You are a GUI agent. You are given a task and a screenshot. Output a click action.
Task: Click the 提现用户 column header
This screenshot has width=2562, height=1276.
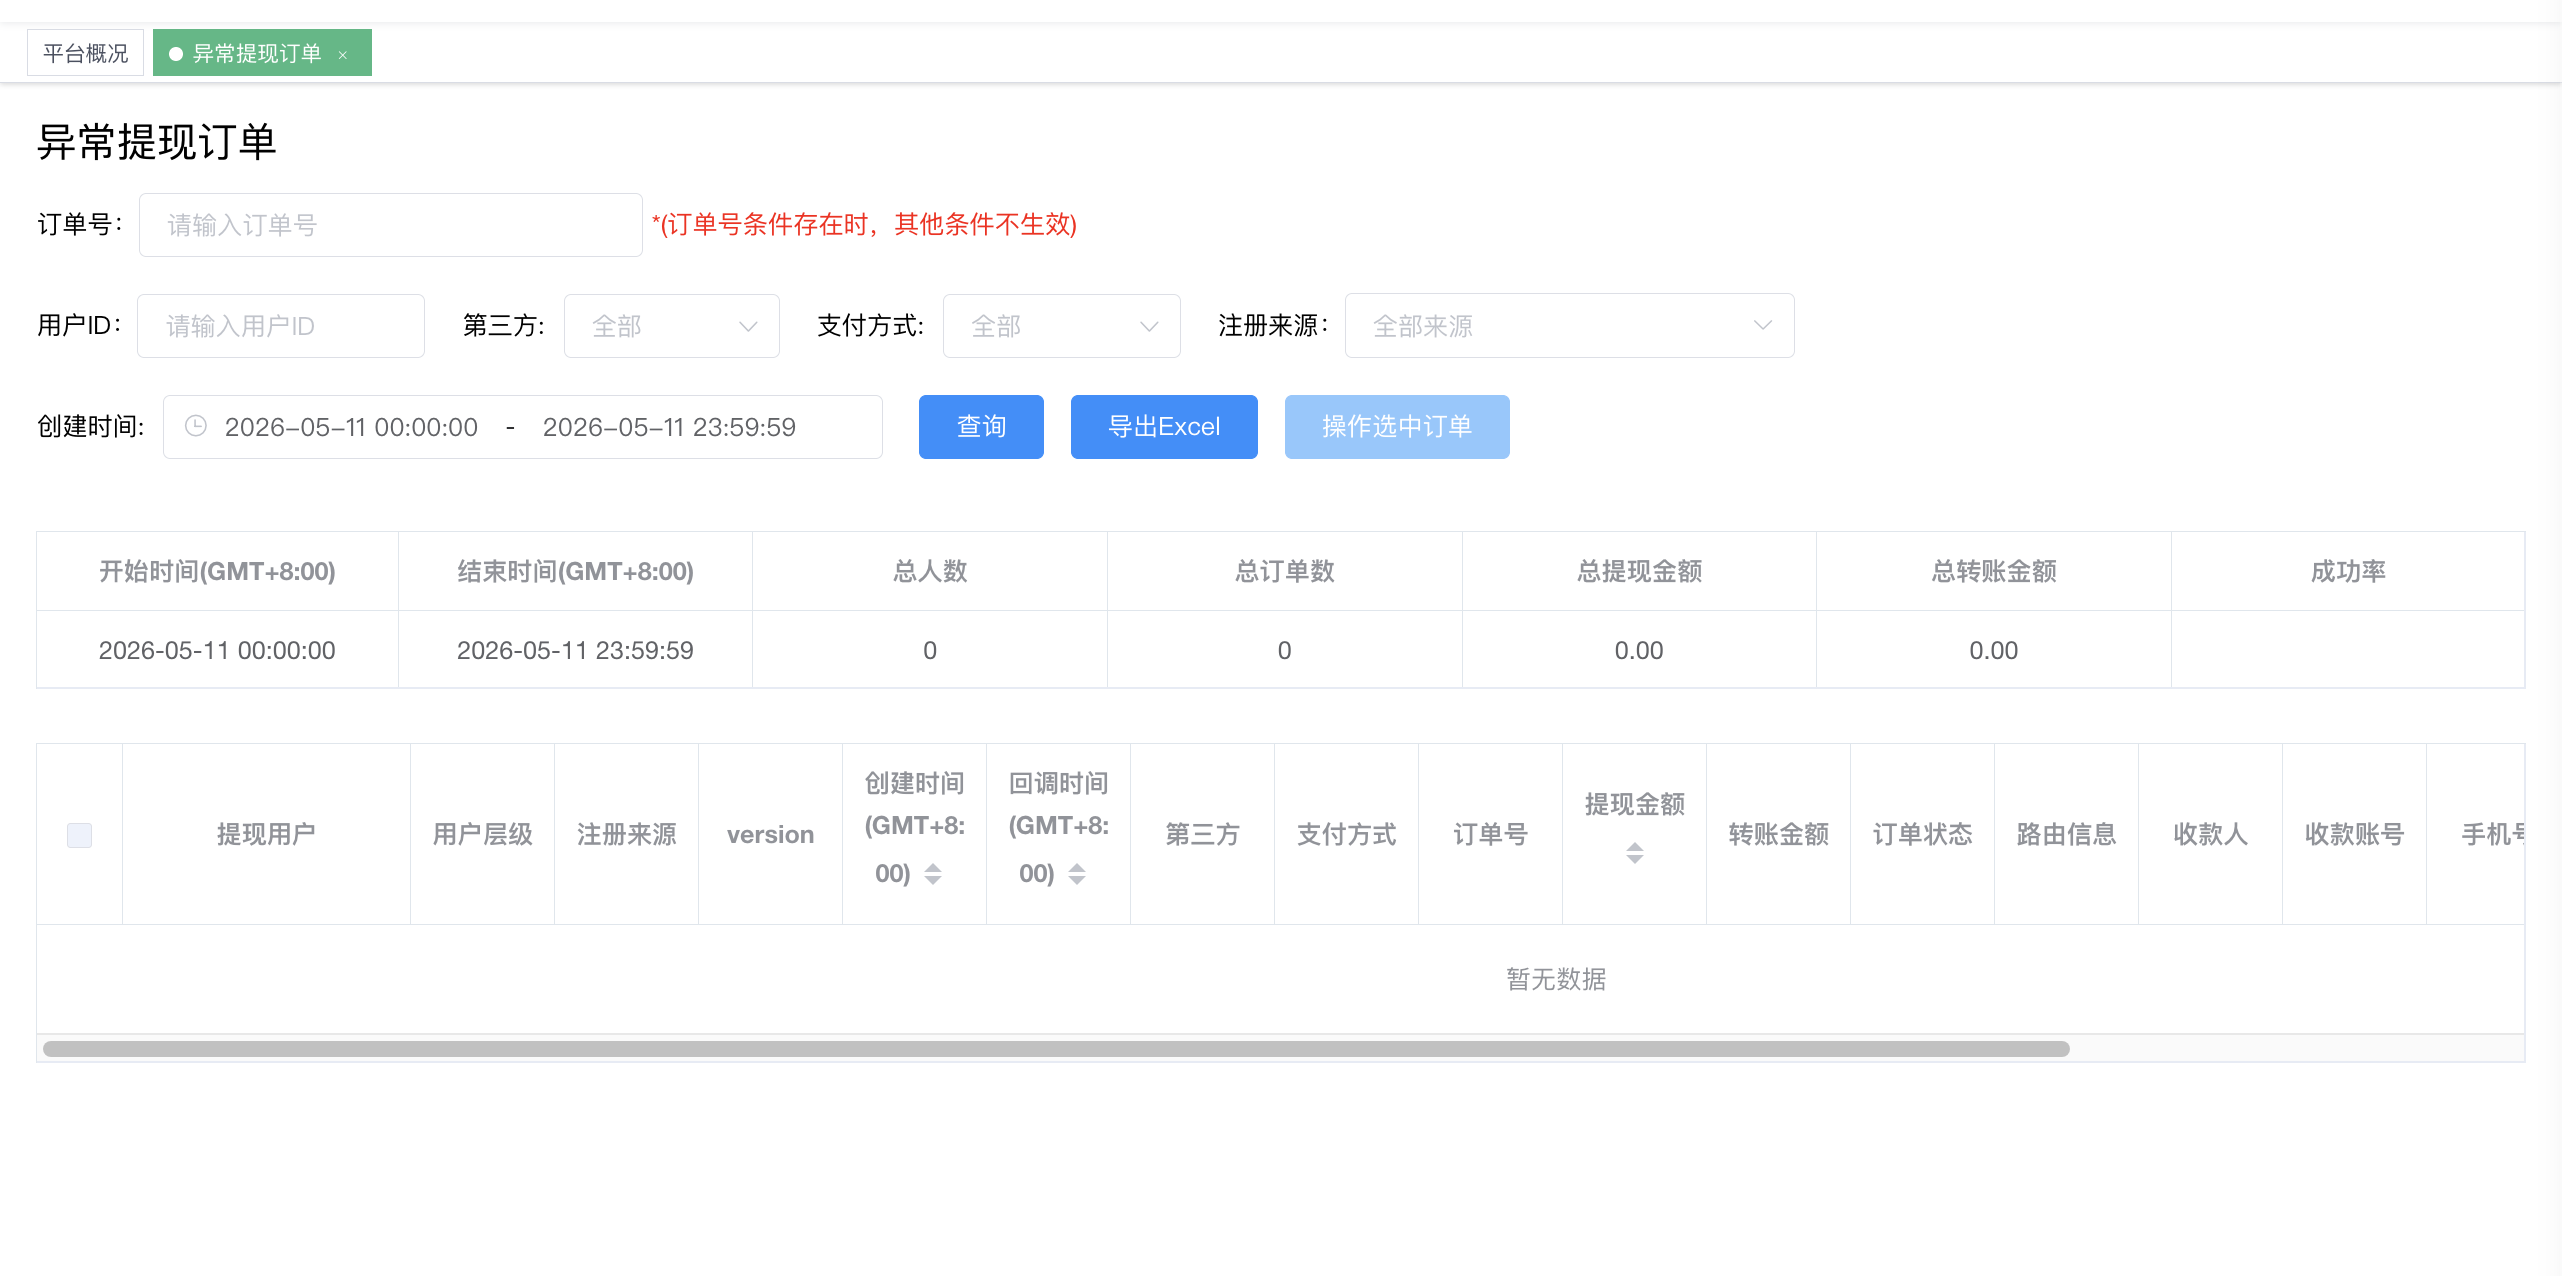(266, 834)
